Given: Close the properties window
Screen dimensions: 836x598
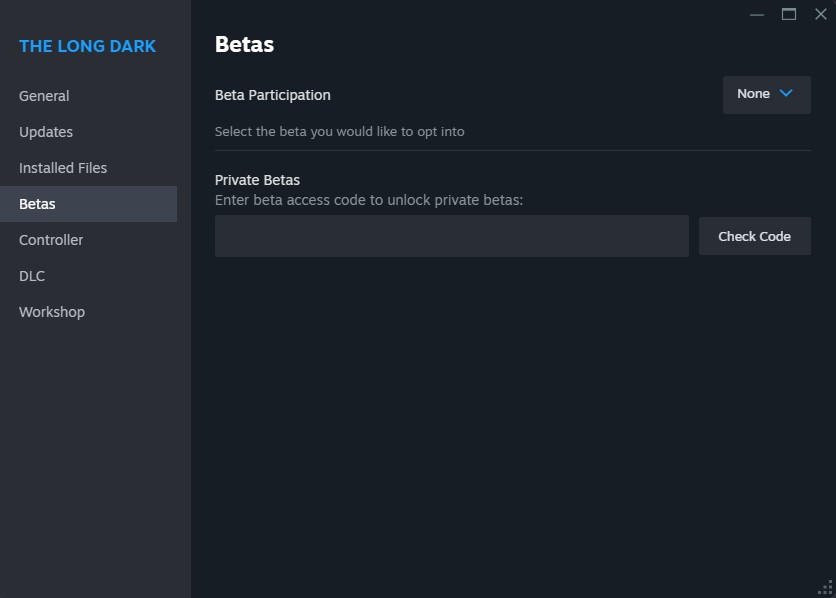Looking at the screenshot, I should click(821, 14).
